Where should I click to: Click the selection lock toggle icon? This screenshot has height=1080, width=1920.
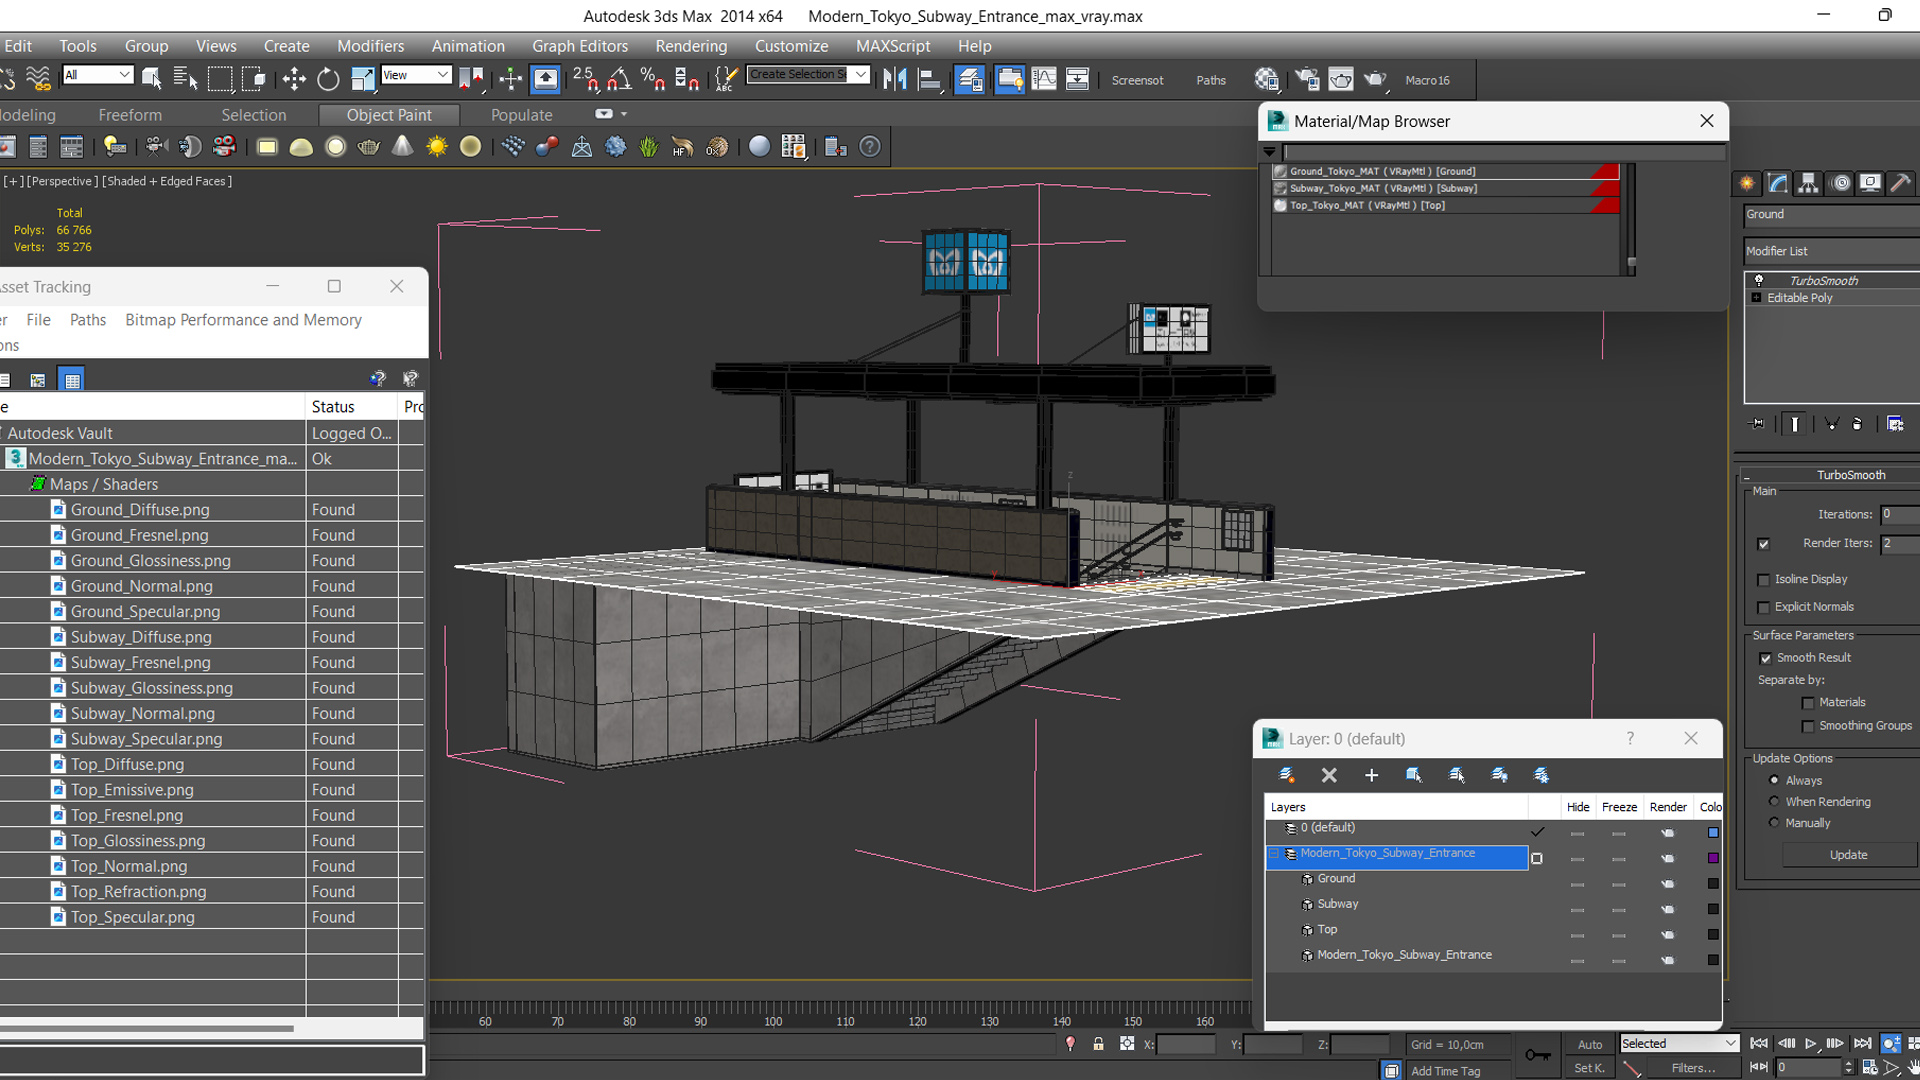(x=1098, y=1044)
